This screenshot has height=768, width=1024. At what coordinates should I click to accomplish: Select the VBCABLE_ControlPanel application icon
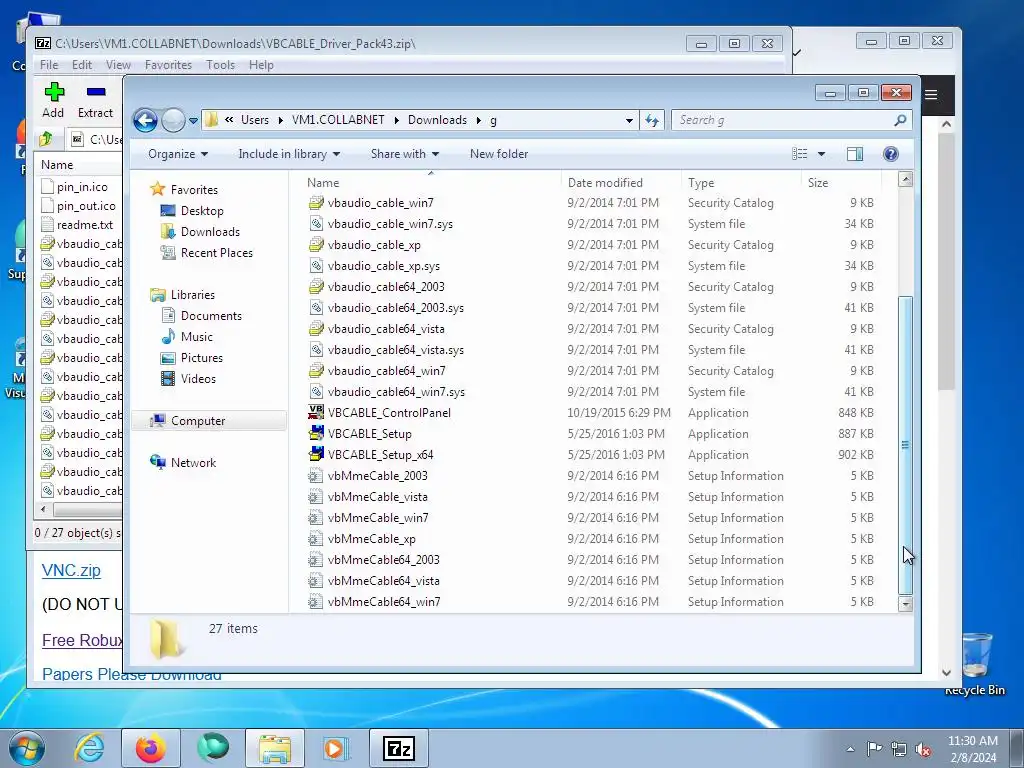coord(316,413)
